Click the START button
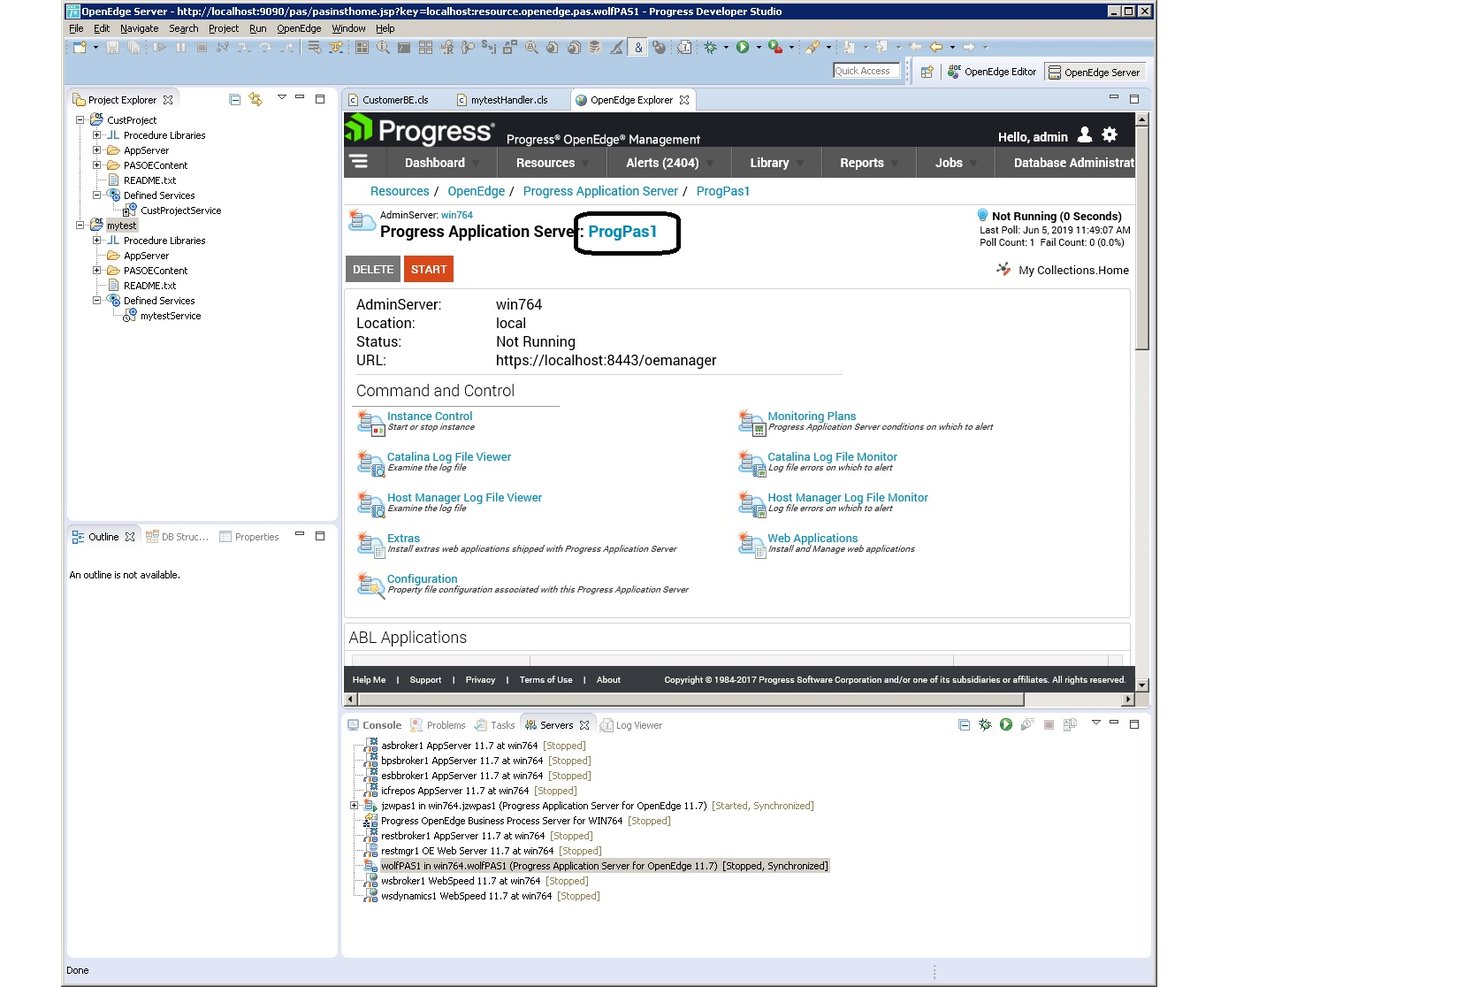1480x987 pixels. pos(429,269)
